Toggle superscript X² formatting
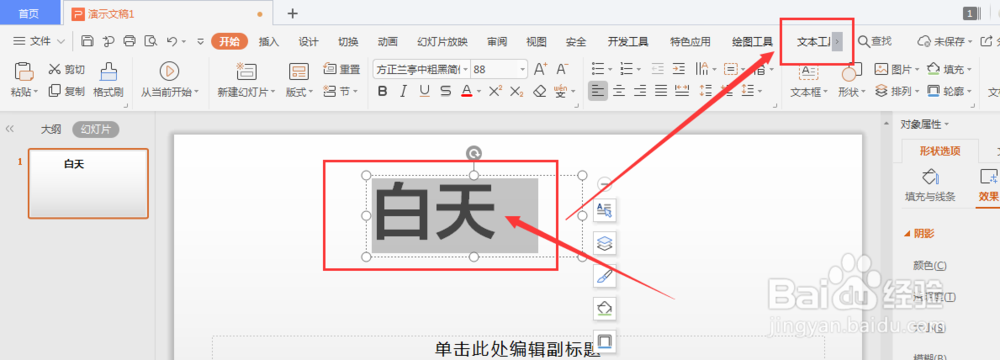1000x360 pixels. (x=495, y=91)
